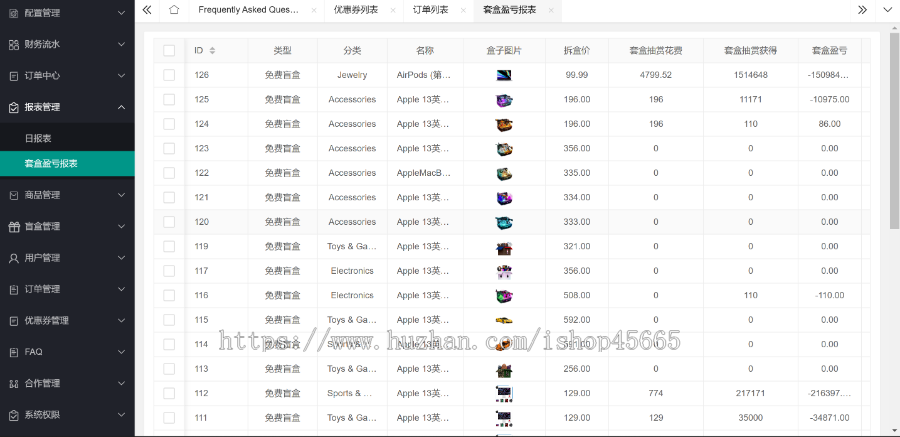This screenshot has height=437, width=900.
Task: Switch to the 订单列表 tab
Action: (430, 10)
